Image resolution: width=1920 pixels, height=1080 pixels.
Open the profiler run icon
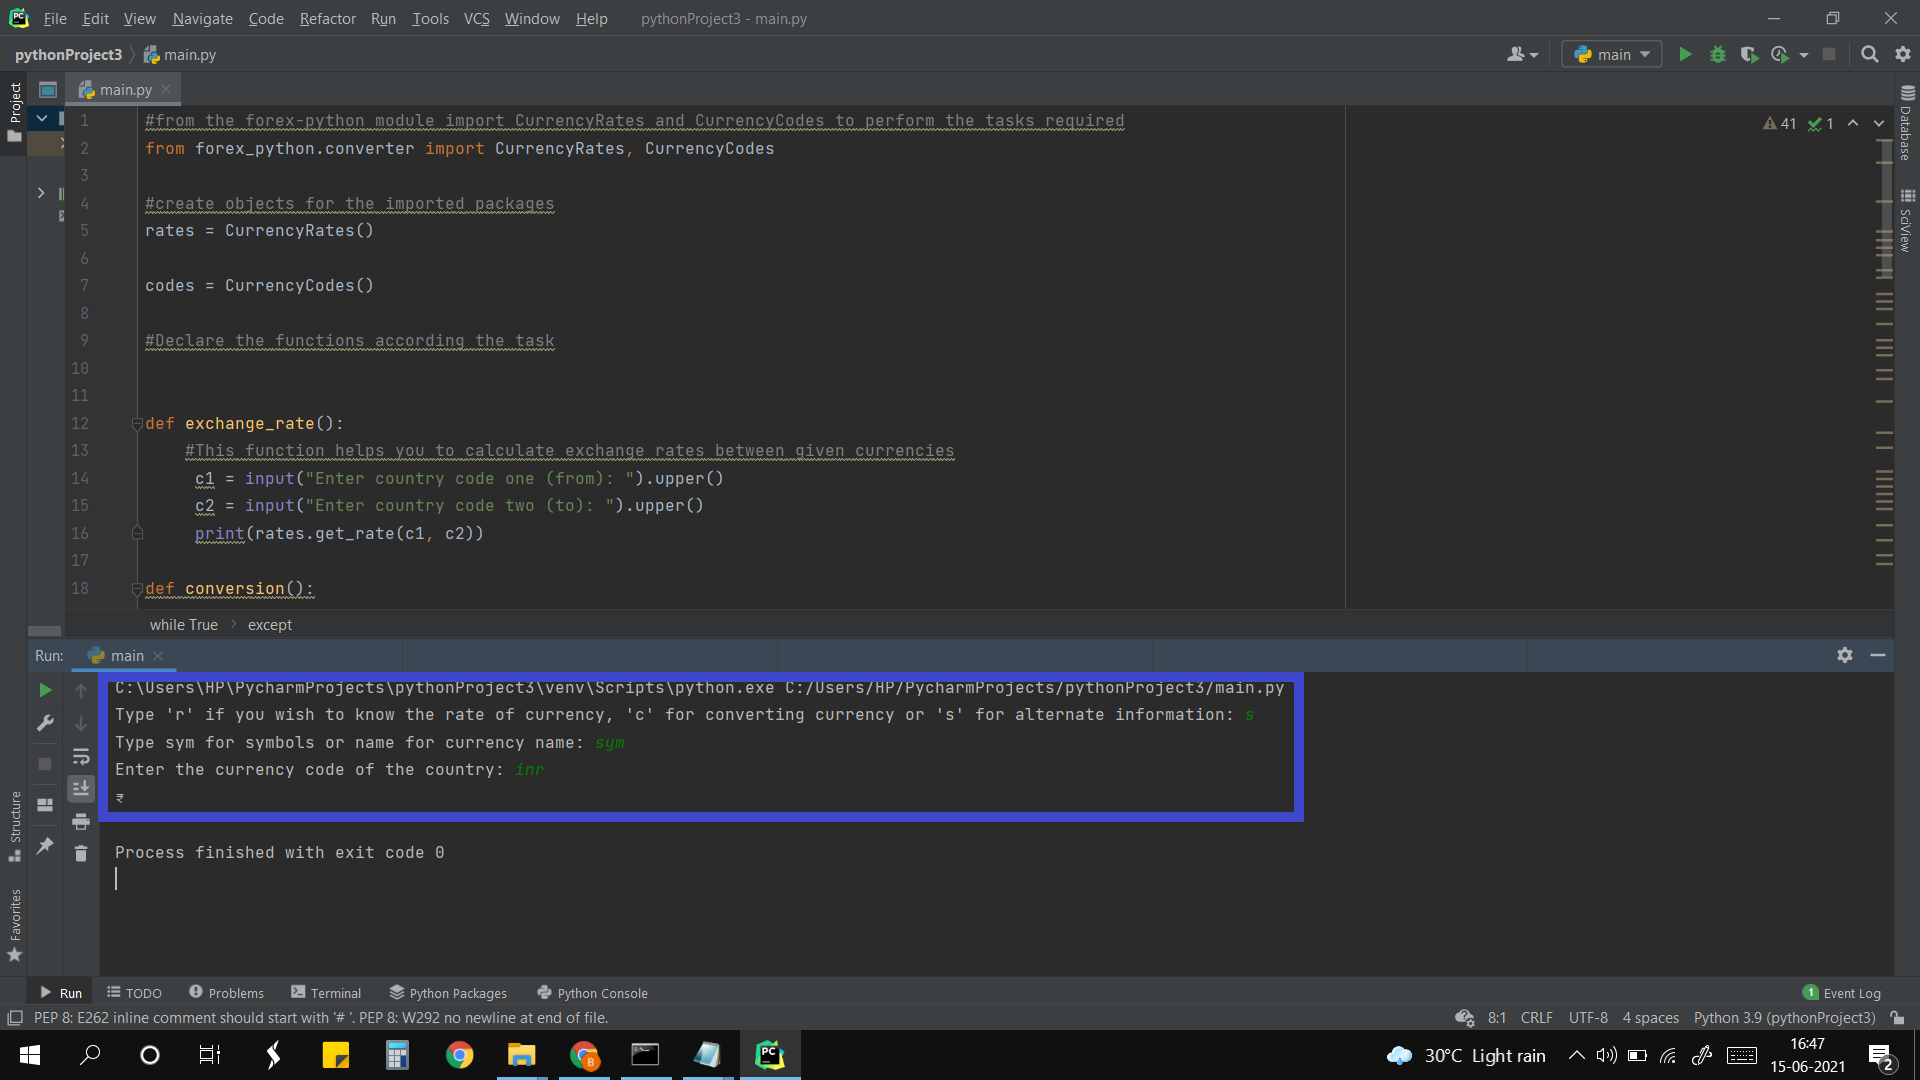(1780, 54)
